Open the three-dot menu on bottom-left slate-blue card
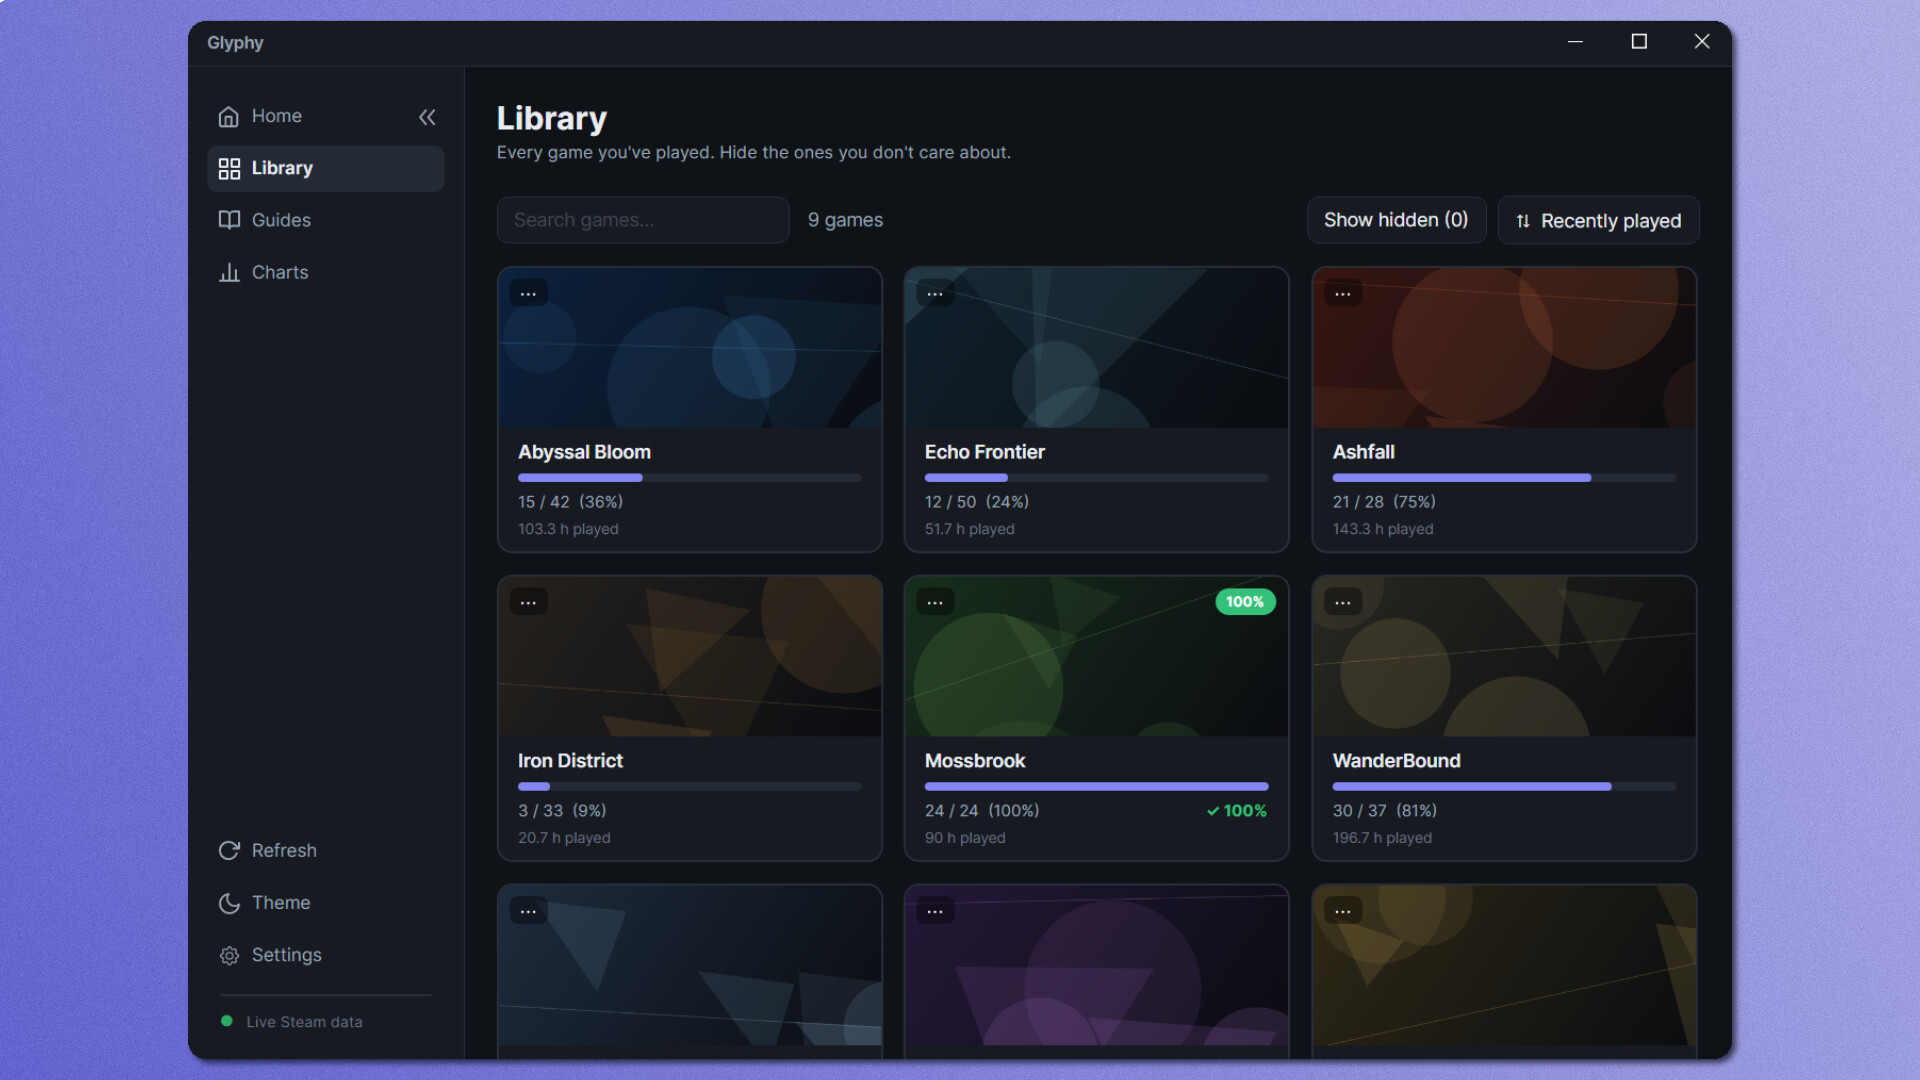1920x1080 pixels. [x=528, y=911]
